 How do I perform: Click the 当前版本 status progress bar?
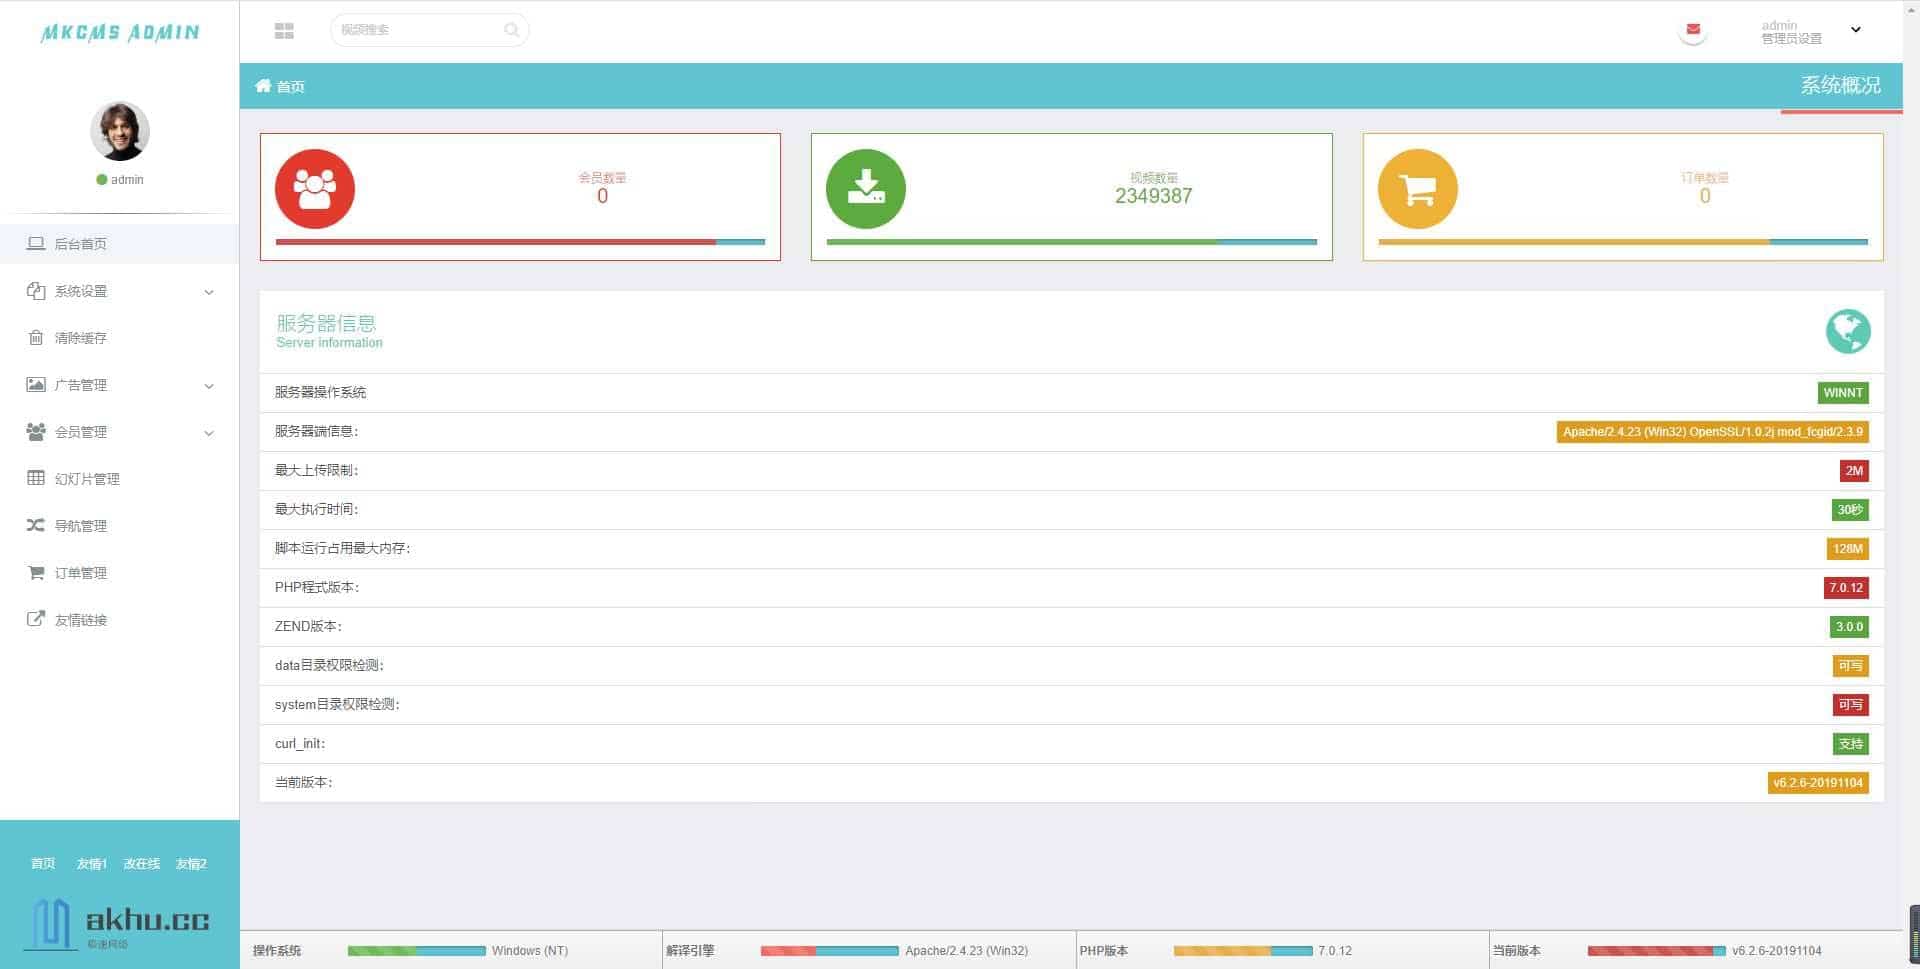click(1656, 951)
